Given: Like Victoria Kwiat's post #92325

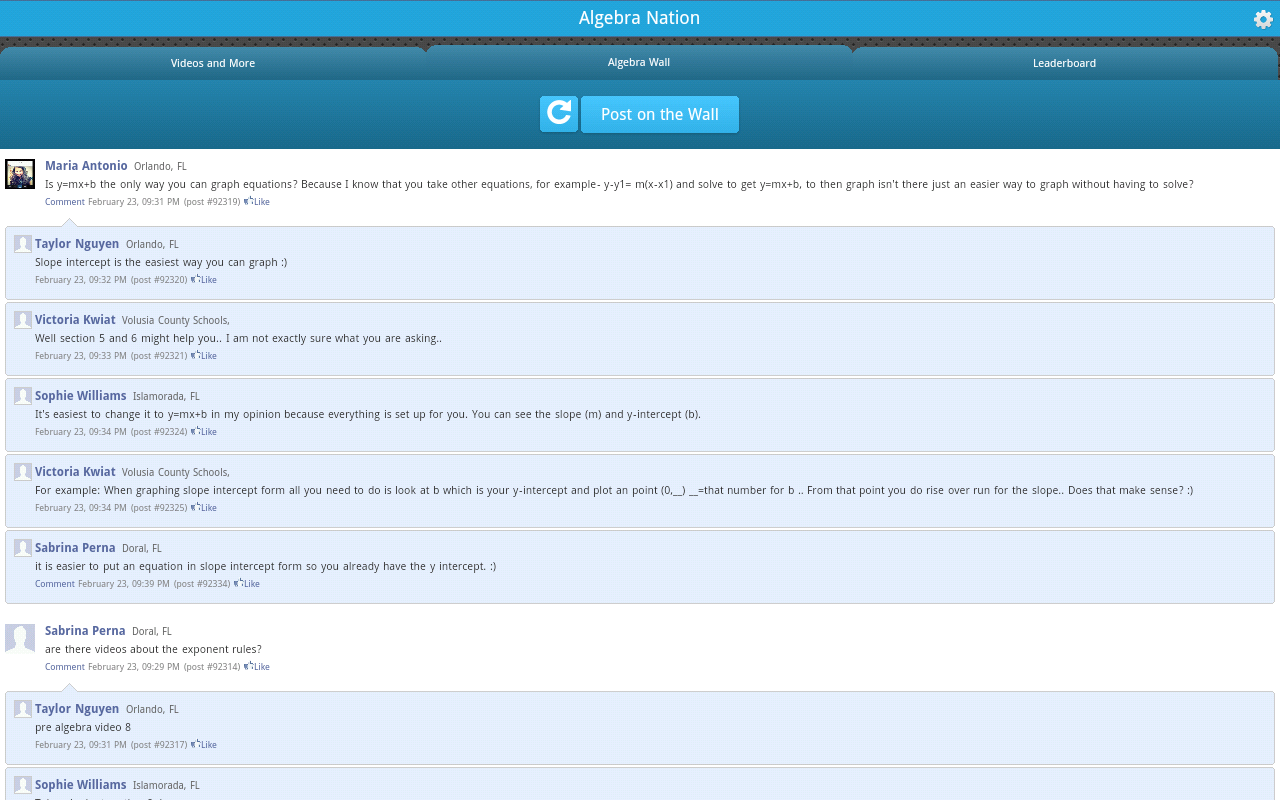Looking at the screenshot, I should 204,508.
